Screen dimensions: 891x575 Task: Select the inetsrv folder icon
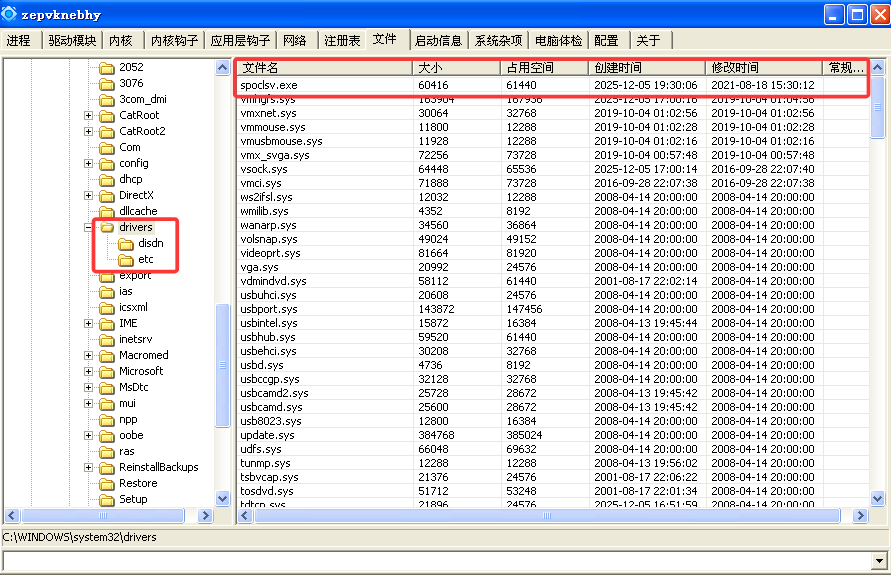(x=106, y=339)
